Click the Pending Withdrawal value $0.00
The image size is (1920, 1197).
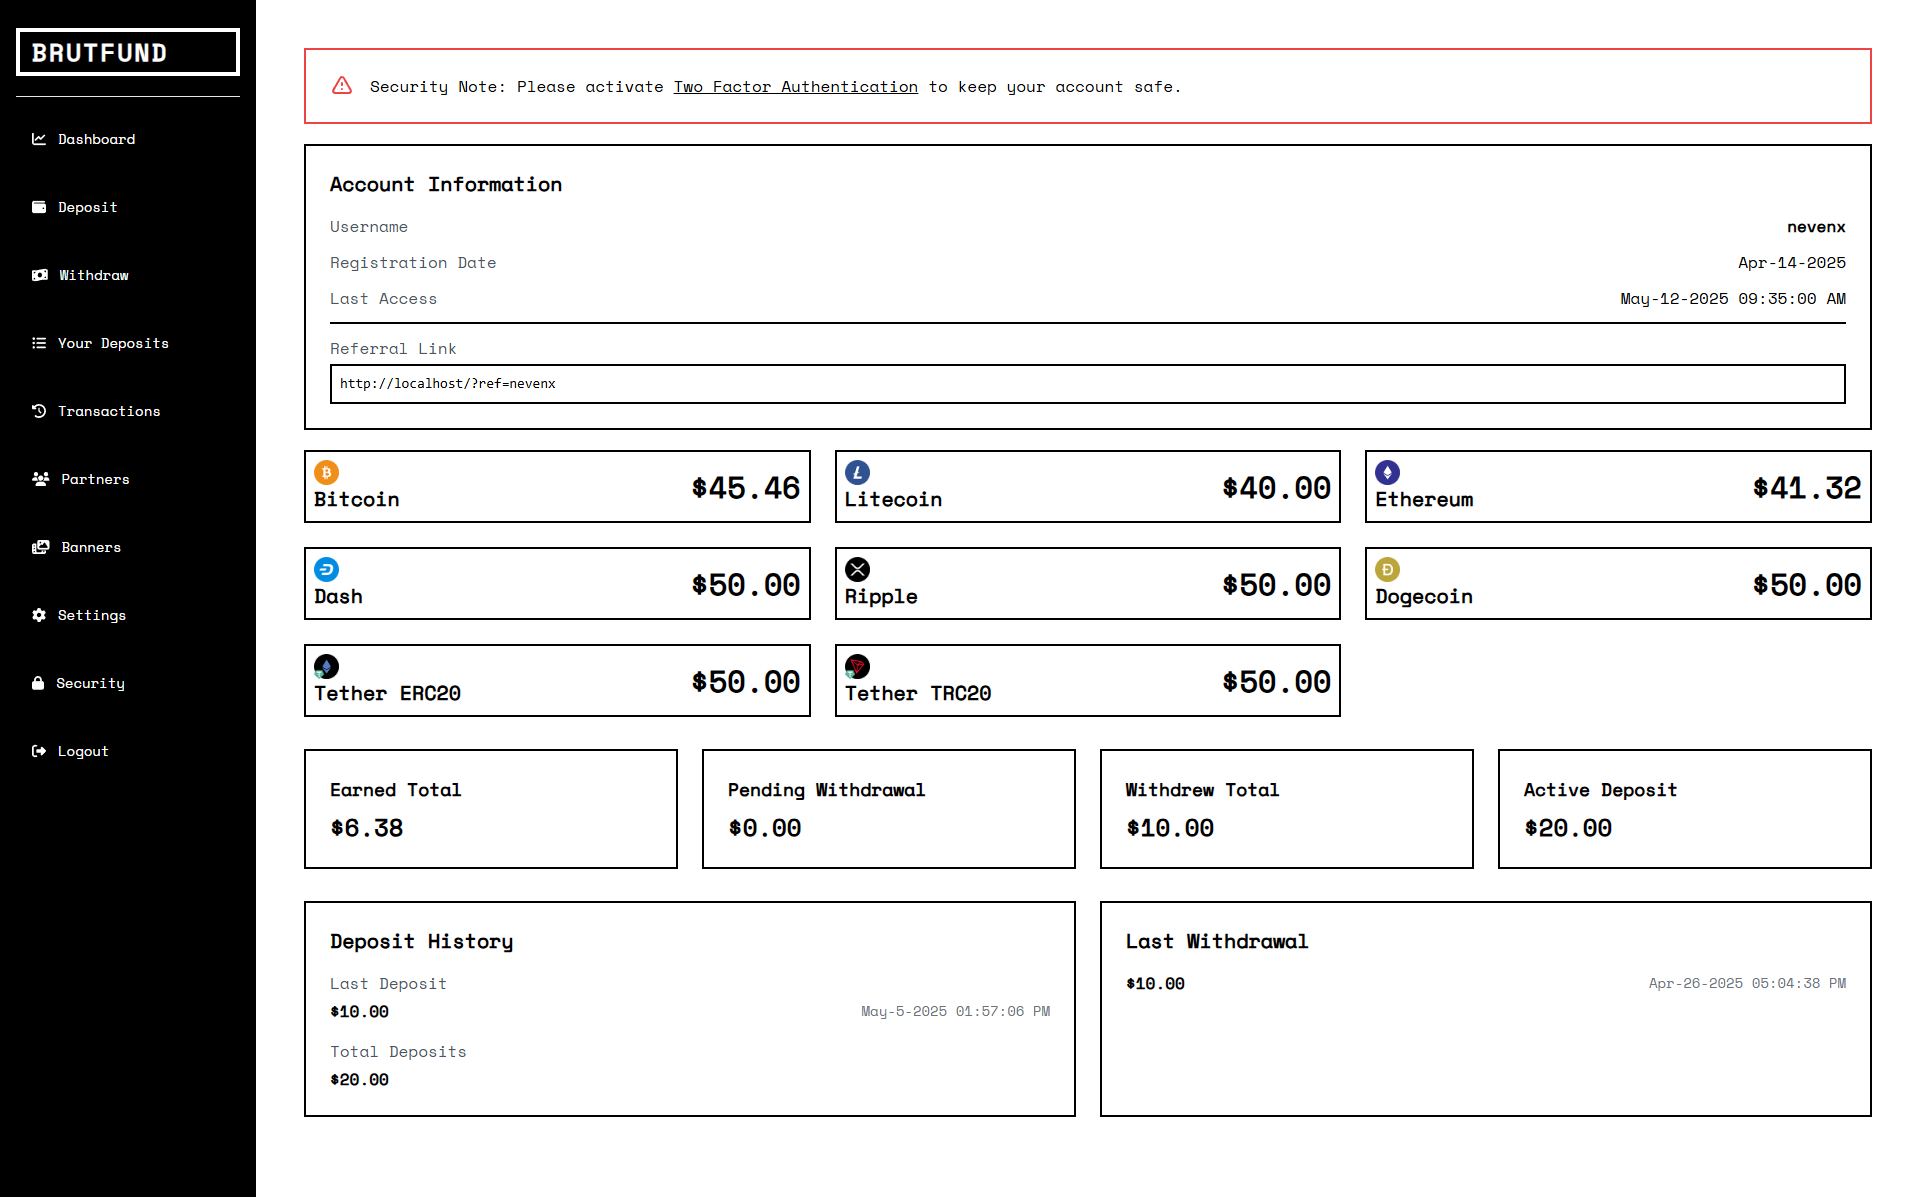(x=765, y=828)
